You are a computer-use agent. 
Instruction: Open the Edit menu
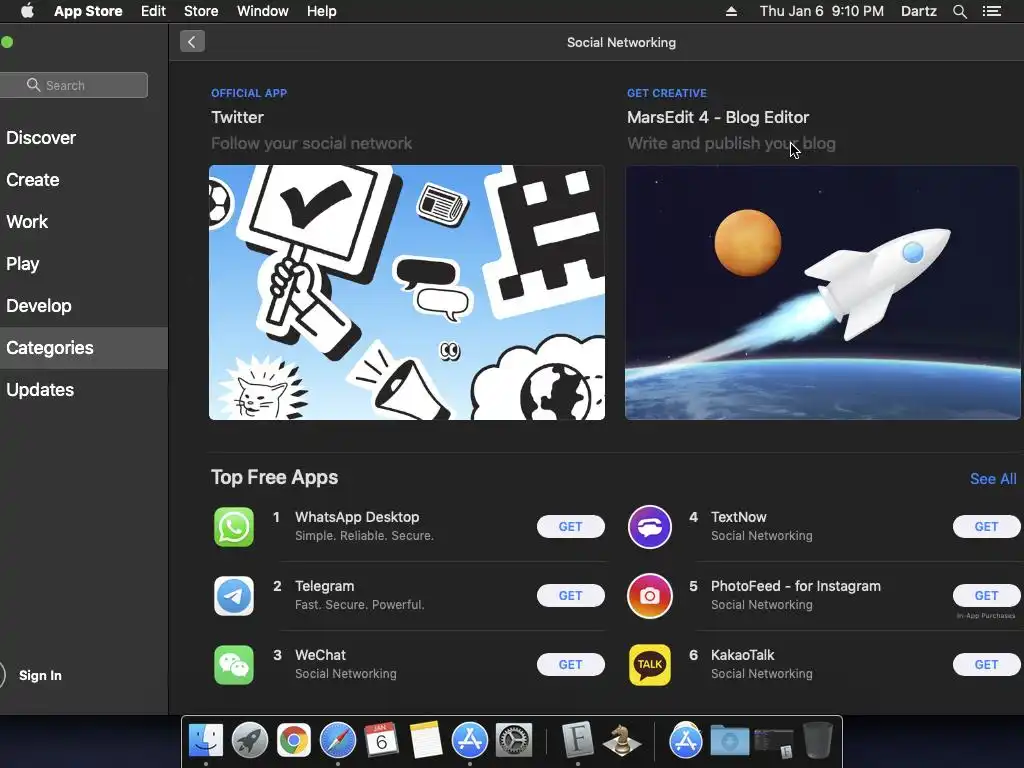coord(153,11)
